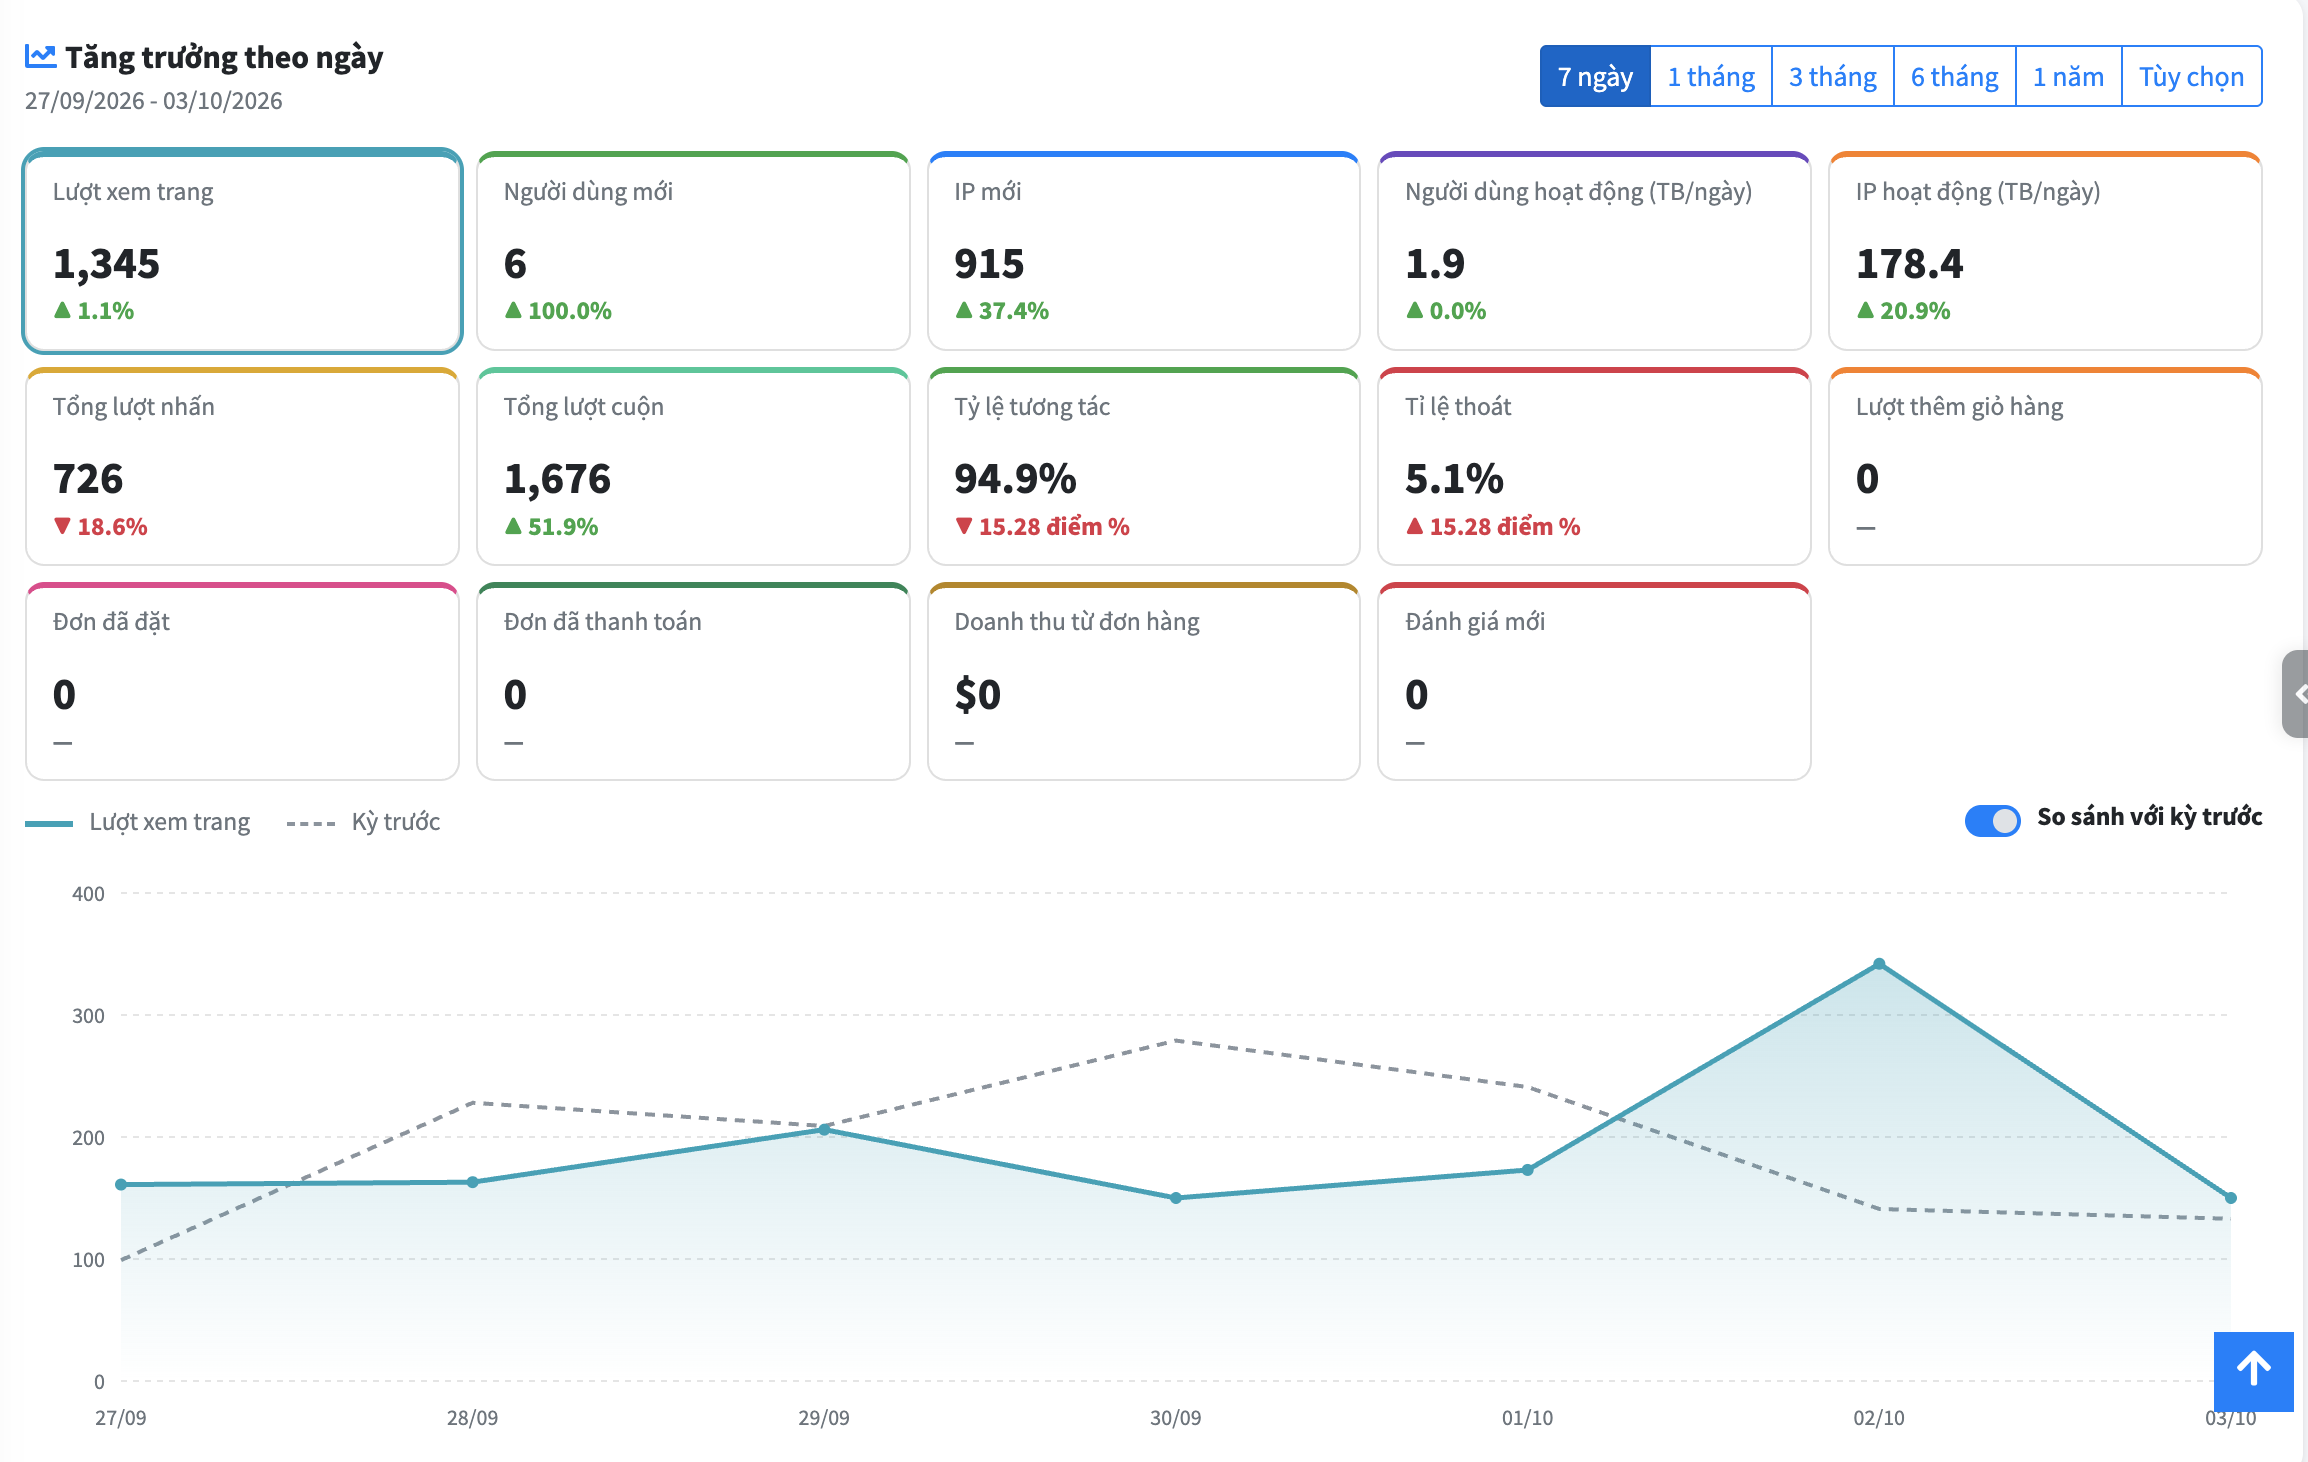The height and width of the screenshot is (1462, 2308).
Task: Click the 28/09 chart data point
Action: [x=472, y=1182]
